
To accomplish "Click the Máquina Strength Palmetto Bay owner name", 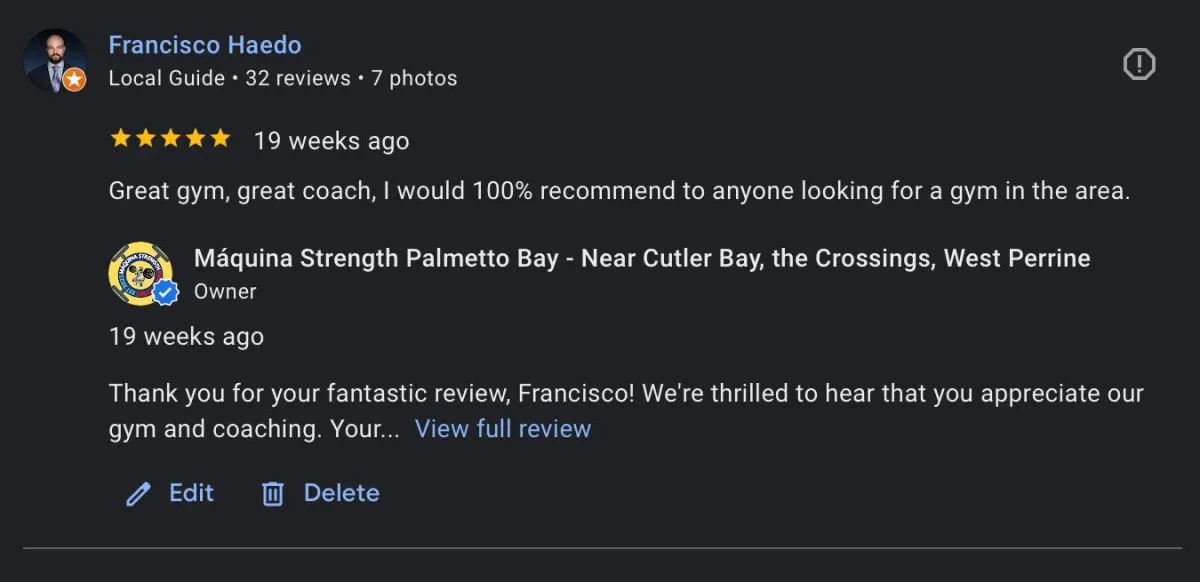I will point(641,258).
